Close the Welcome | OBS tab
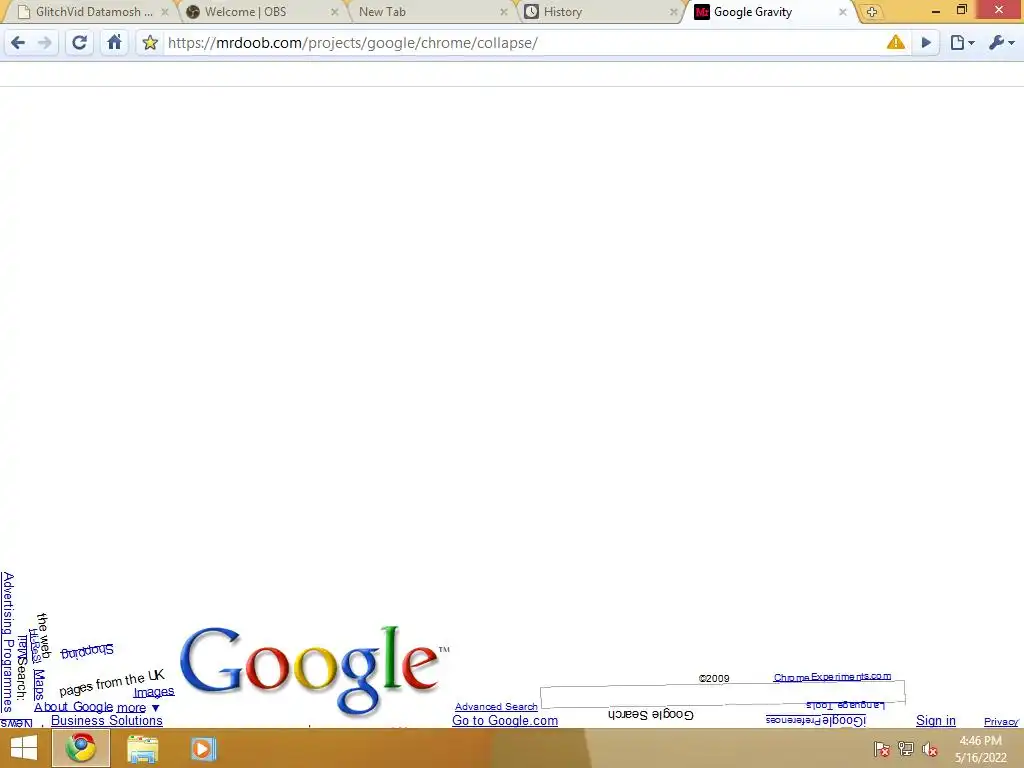 [x=334, y=12]
